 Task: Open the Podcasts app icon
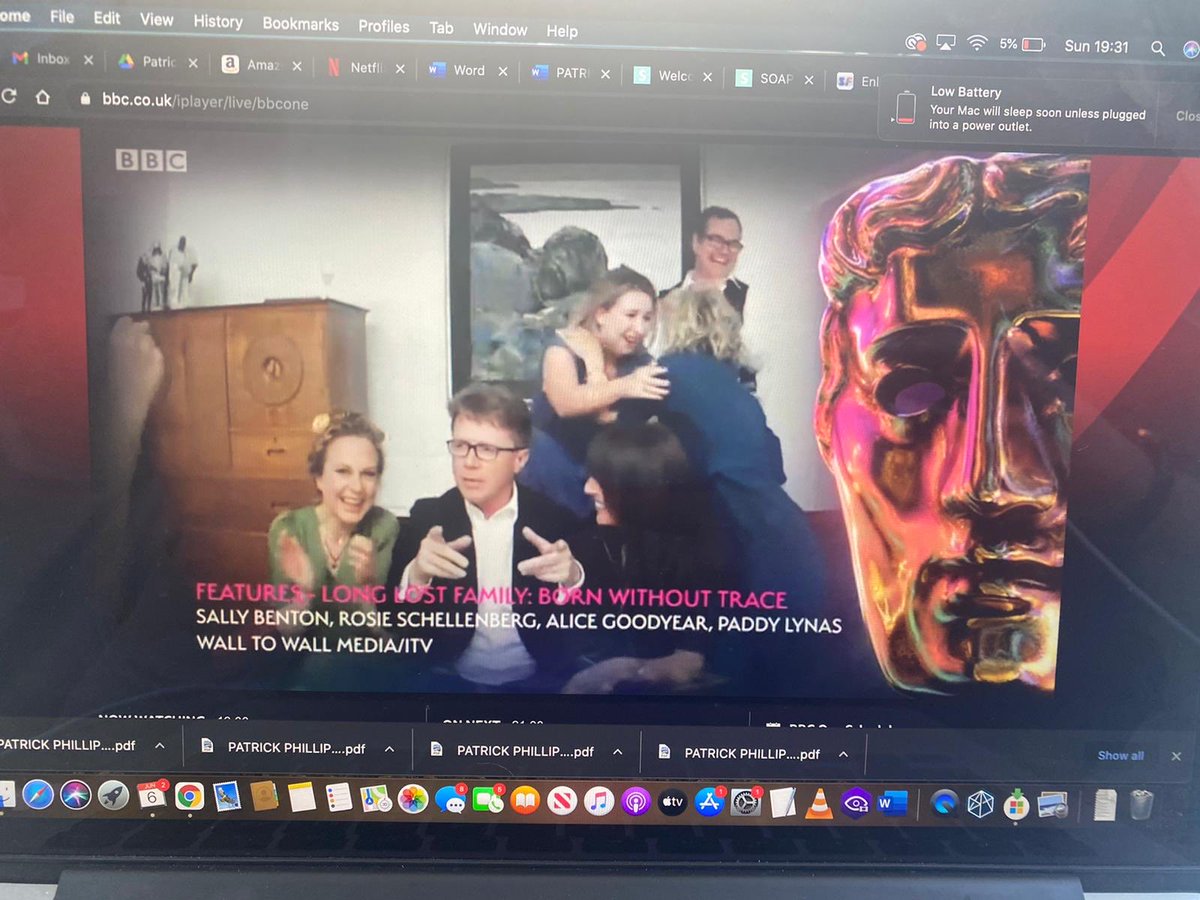636,801
